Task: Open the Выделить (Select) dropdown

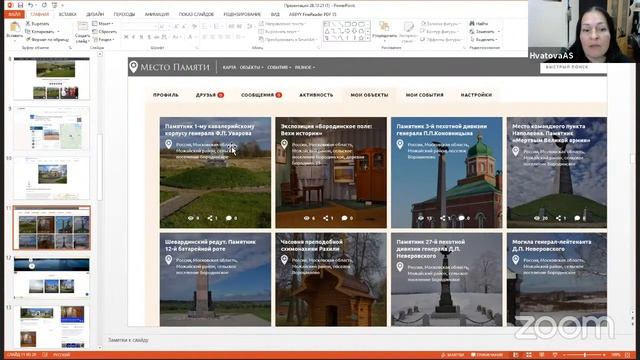Action: pyautogui.click(x=484, y=40)
